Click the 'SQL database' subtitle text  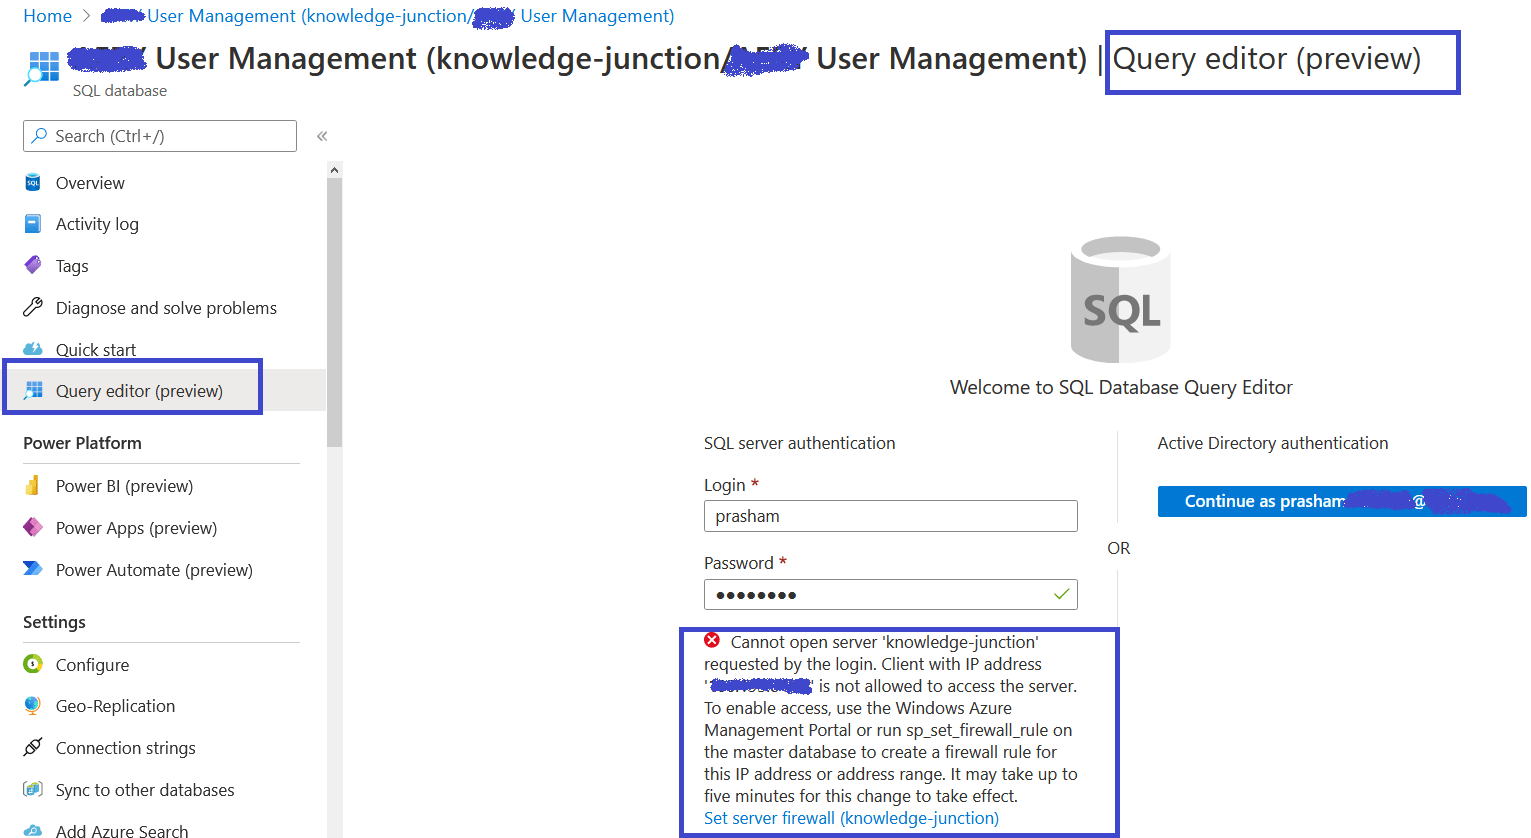[x=120, y=90]
